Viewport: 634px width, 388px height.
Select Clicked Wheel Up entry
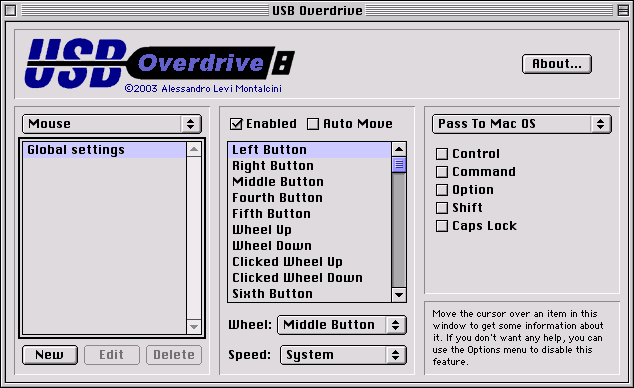pos(310,261)
